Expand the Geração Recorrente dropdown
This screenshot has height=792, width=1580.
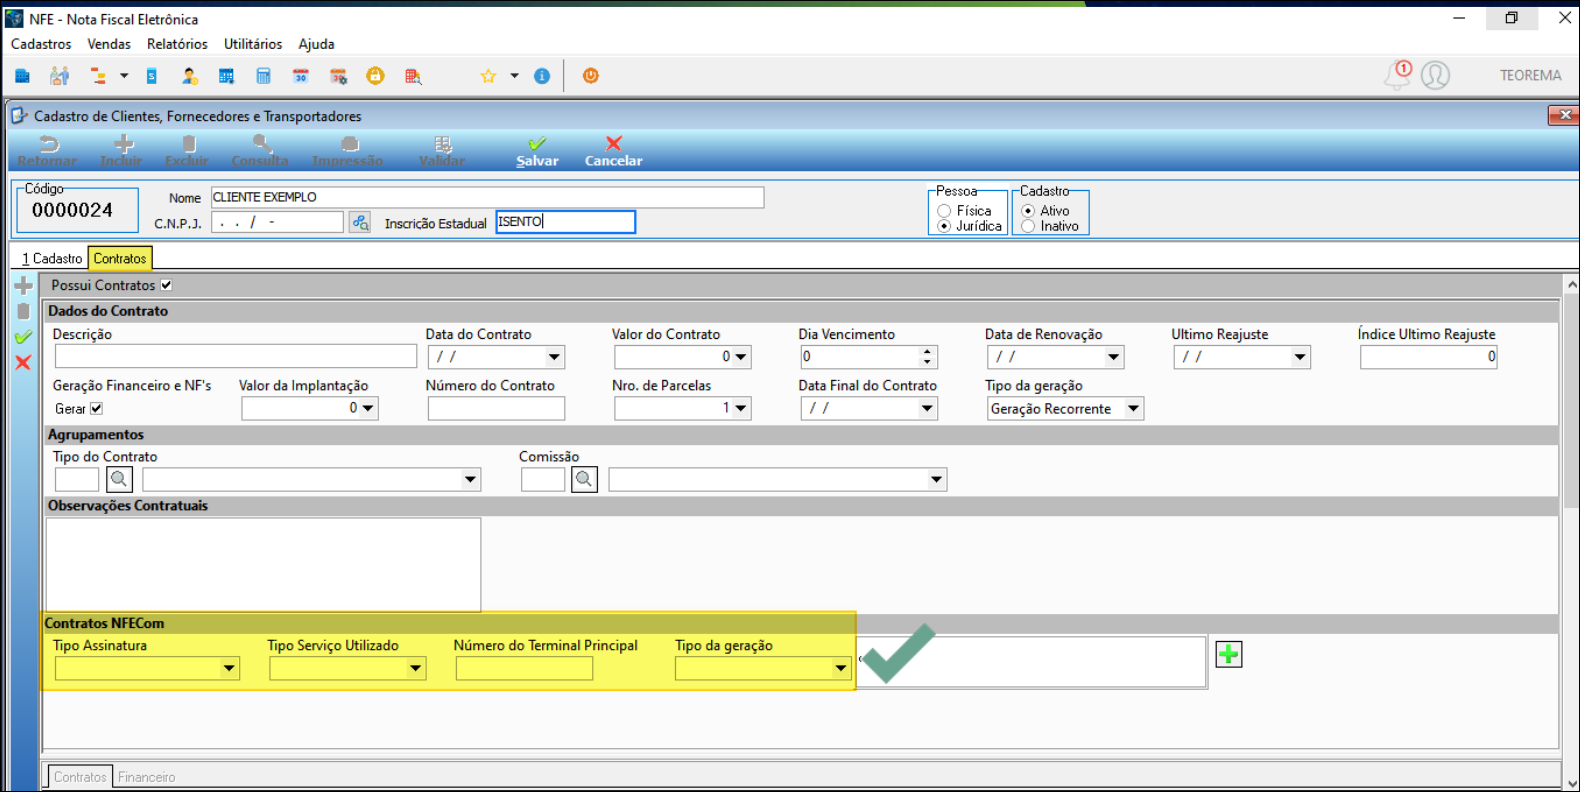tap(1133, 408)
